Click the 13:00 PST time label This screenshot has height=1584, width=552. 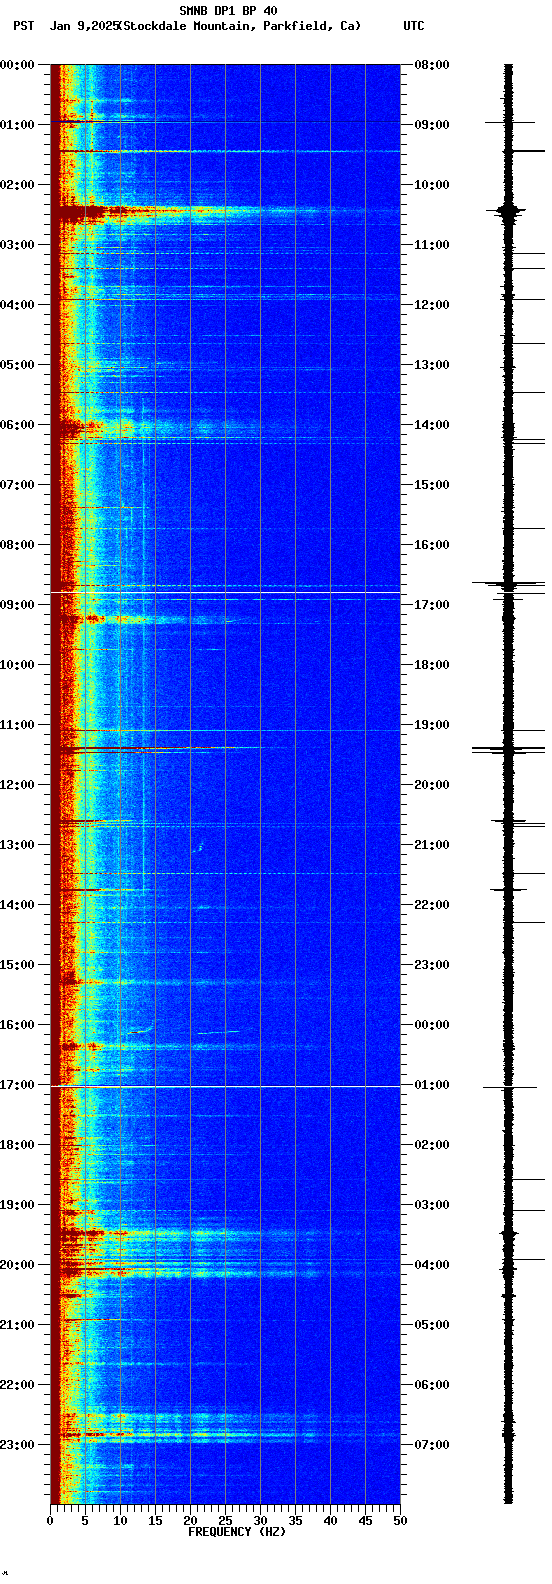17,845
